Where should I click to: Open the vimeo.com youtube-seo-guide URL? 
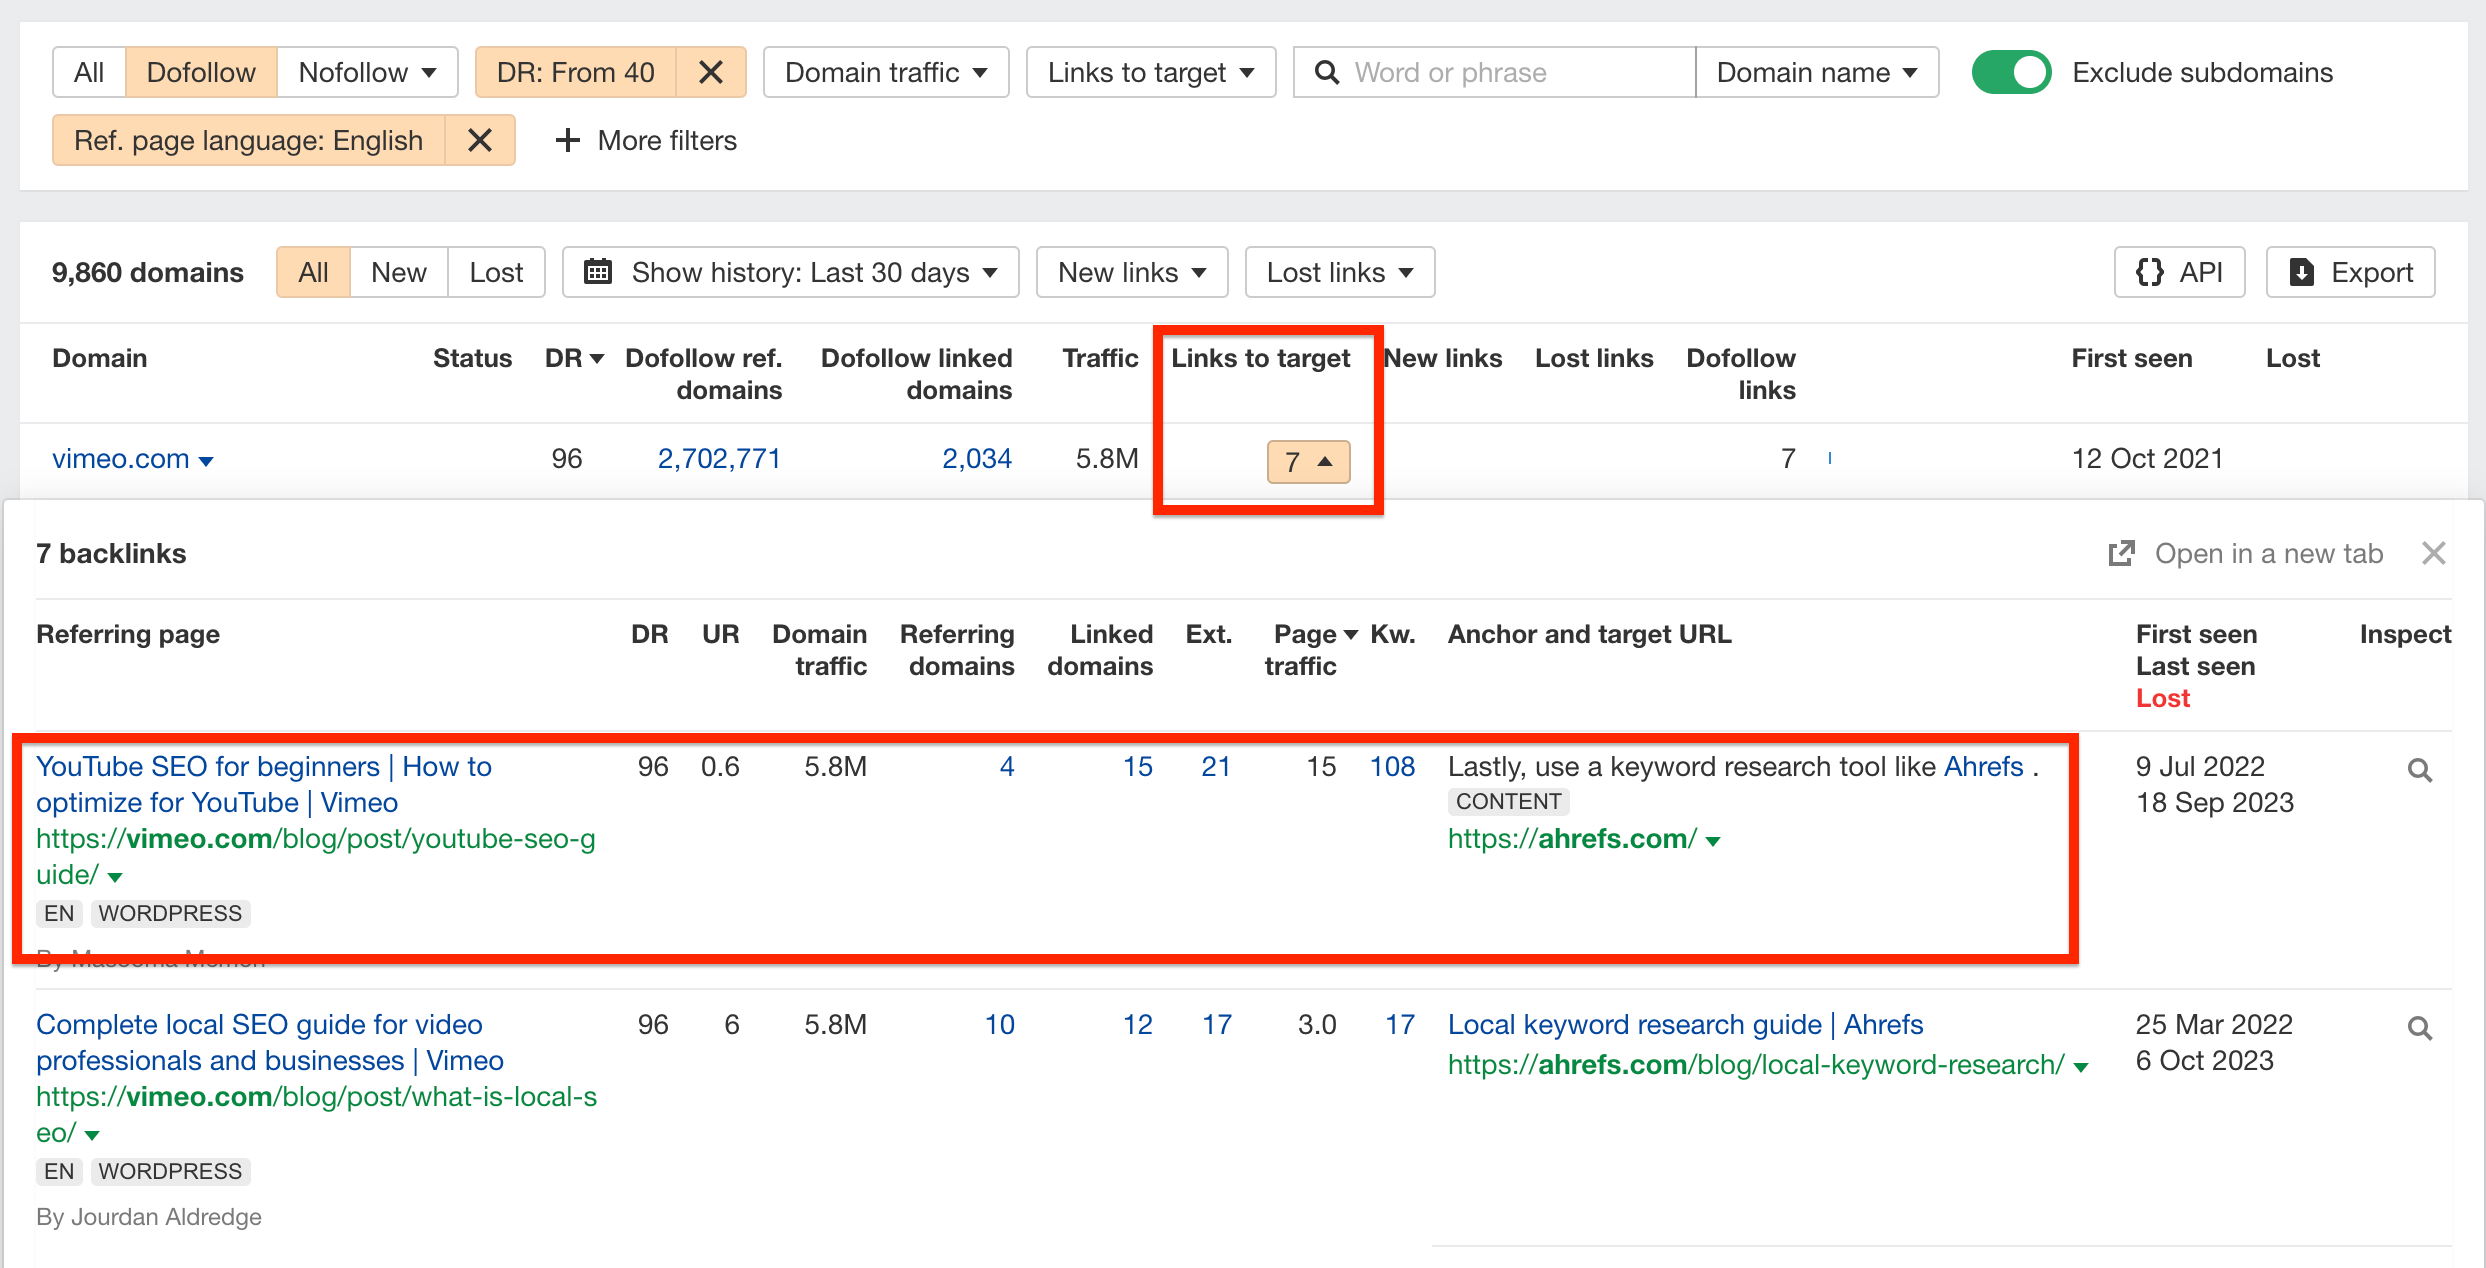pos(315,856)
